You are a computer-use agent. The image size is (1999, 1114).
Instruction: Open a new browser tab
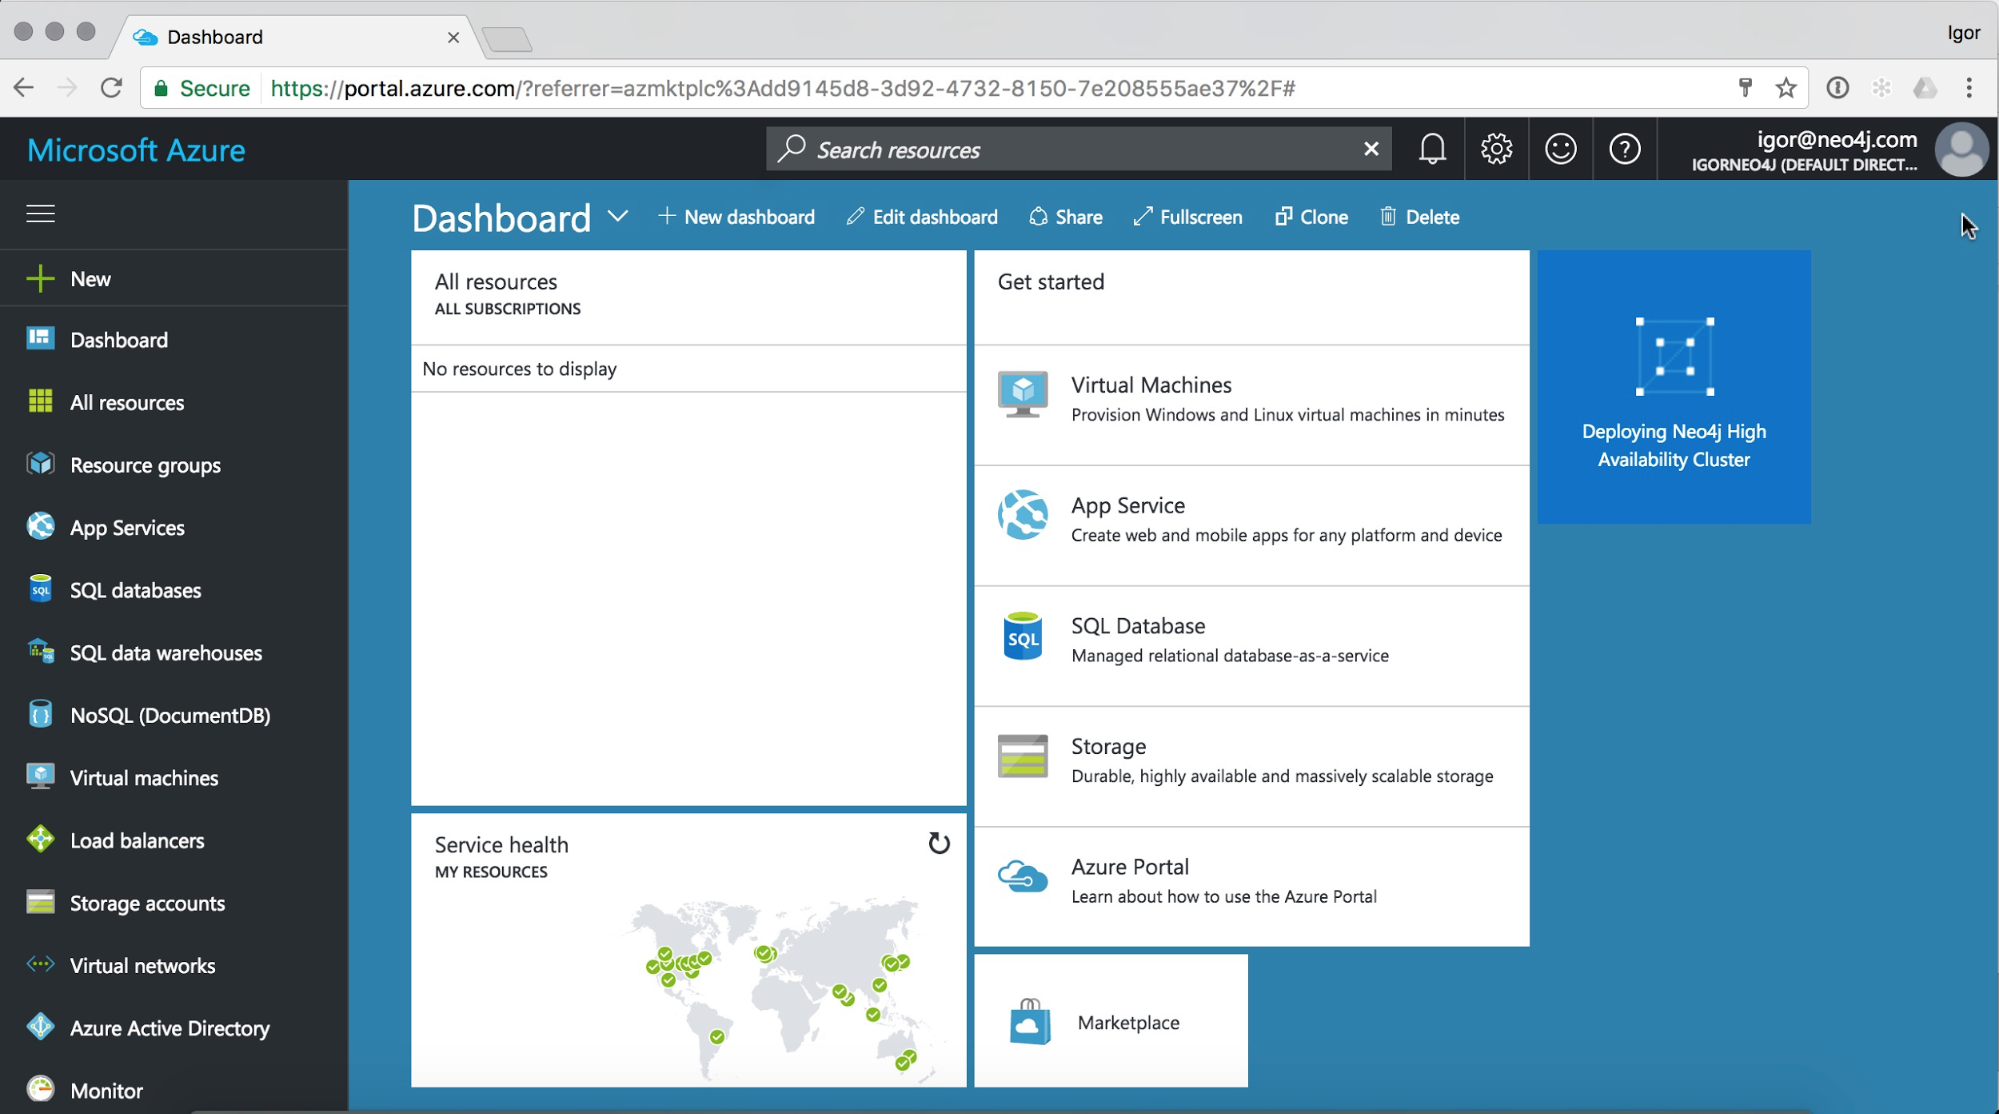point(507,39)
